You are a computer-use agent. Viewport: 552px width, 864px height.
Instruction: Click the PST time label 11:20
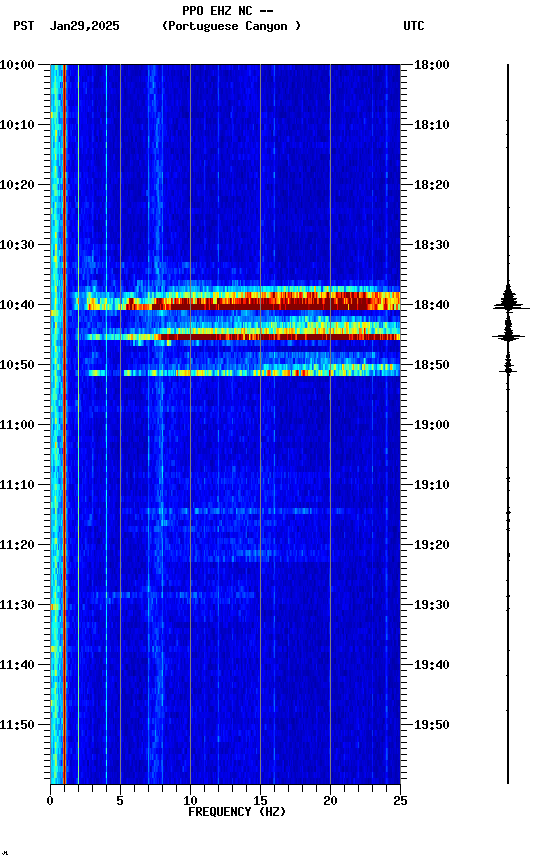17,545
